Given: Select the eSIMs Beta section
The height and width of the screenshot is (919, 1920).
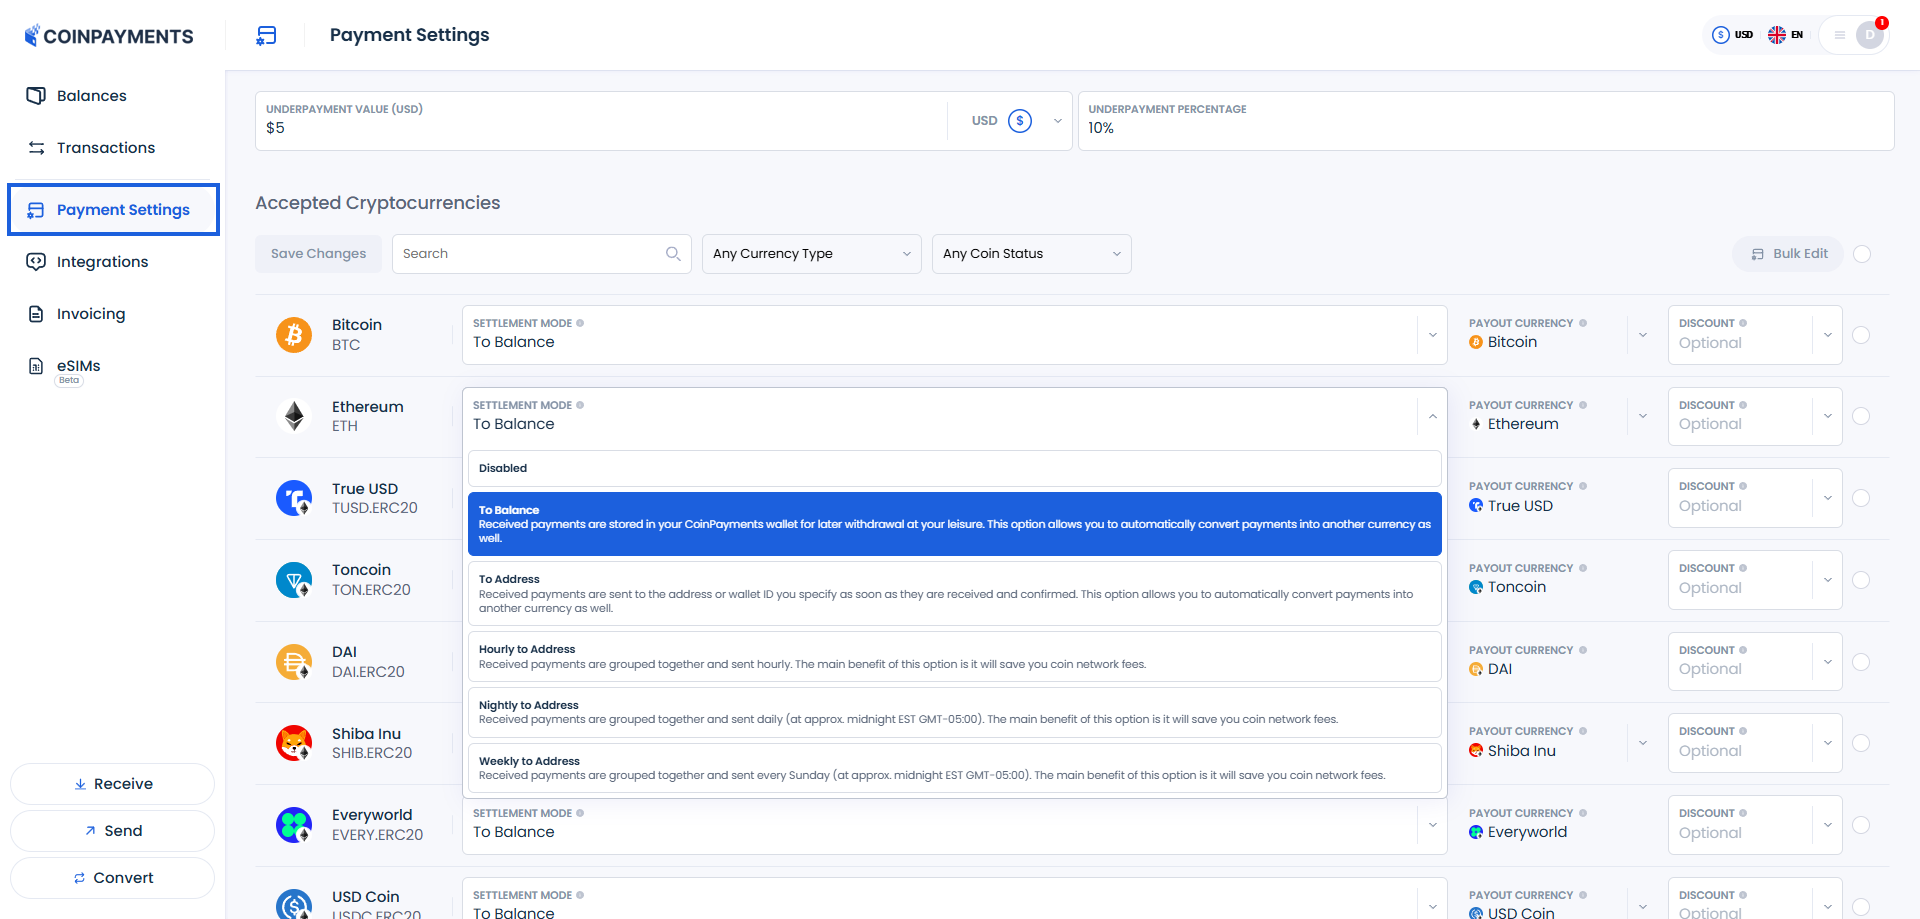Looking at the screenshot, I should pos(77,368).
